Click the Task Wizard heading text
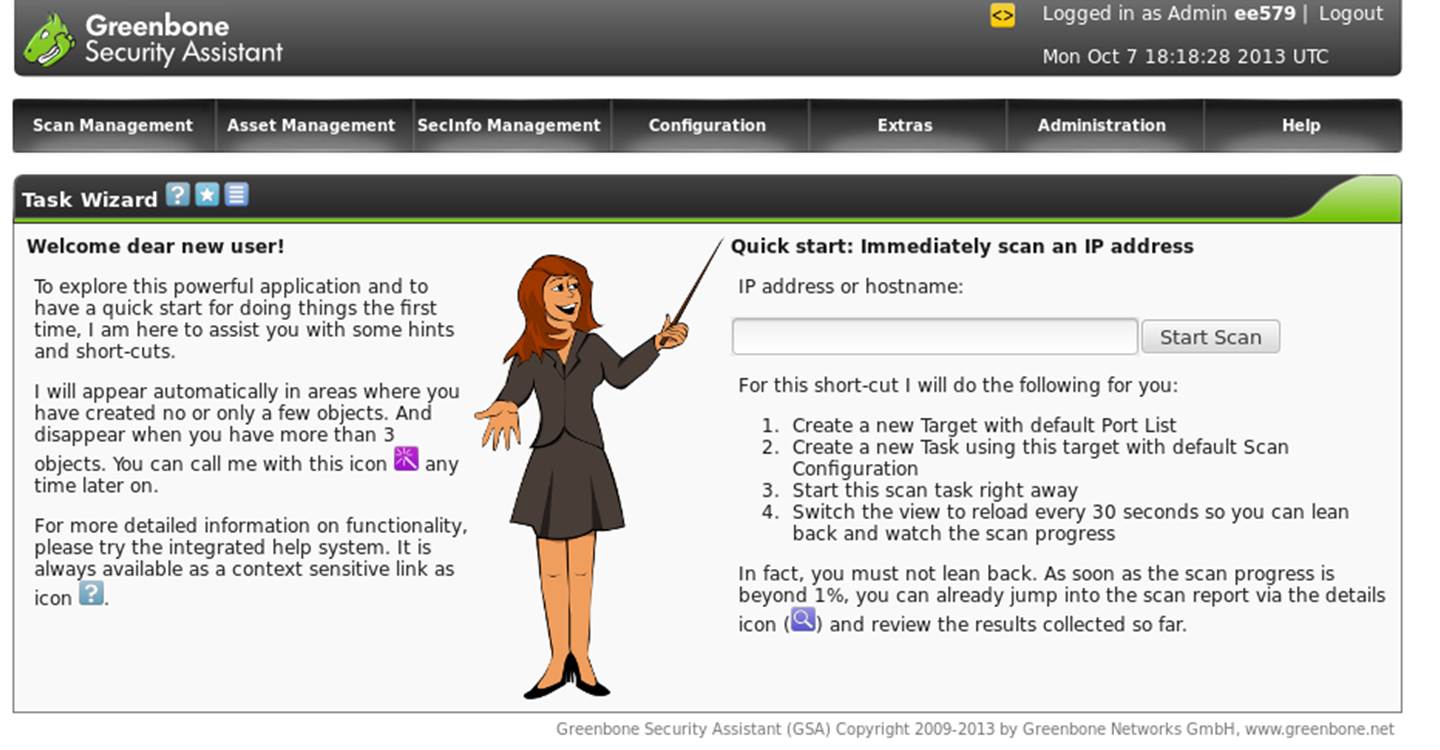 [x=90, y=199]
